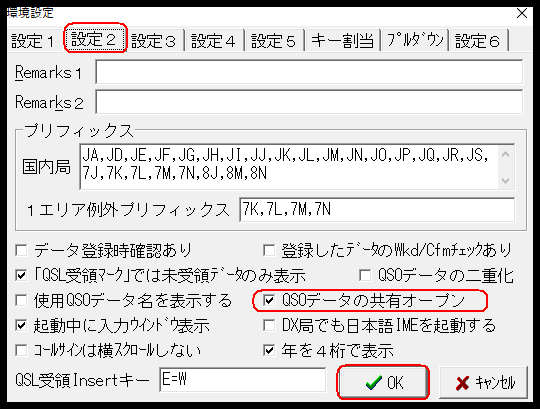
Task: Open the キー割当 tab
Action: 342,41
